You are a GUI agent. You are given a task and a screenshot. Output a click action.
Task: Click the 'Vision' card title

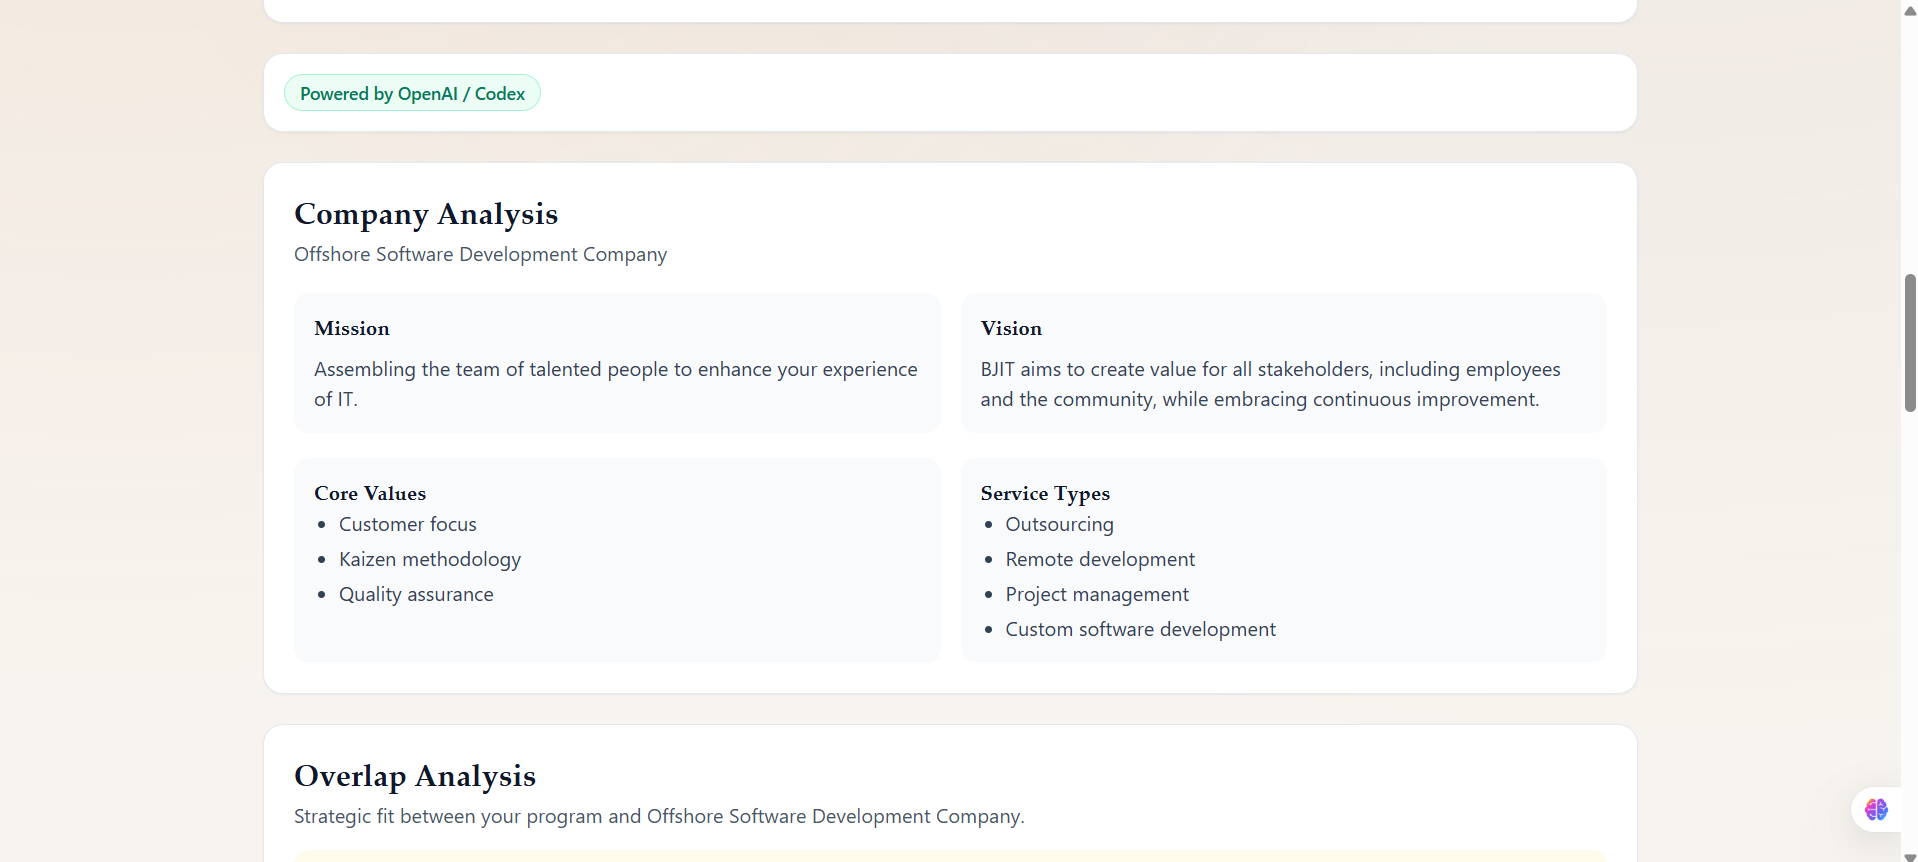click(1011, 328)
